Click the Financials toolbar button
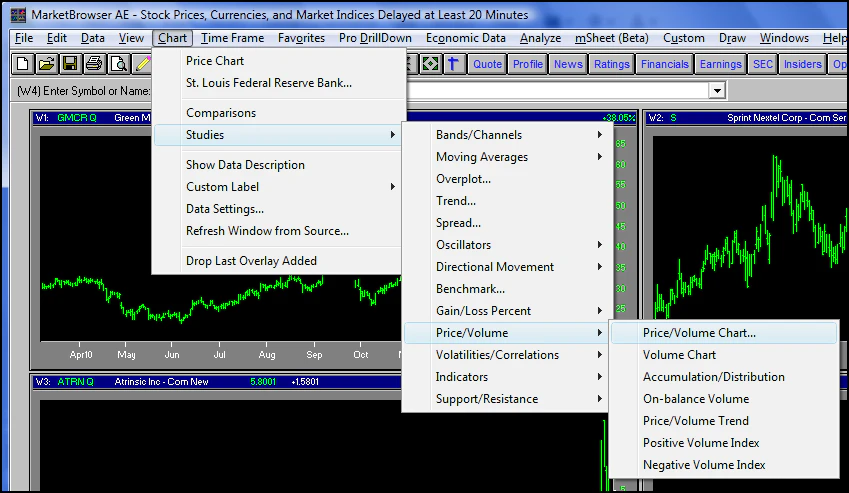849x493 pixels. 664,64
